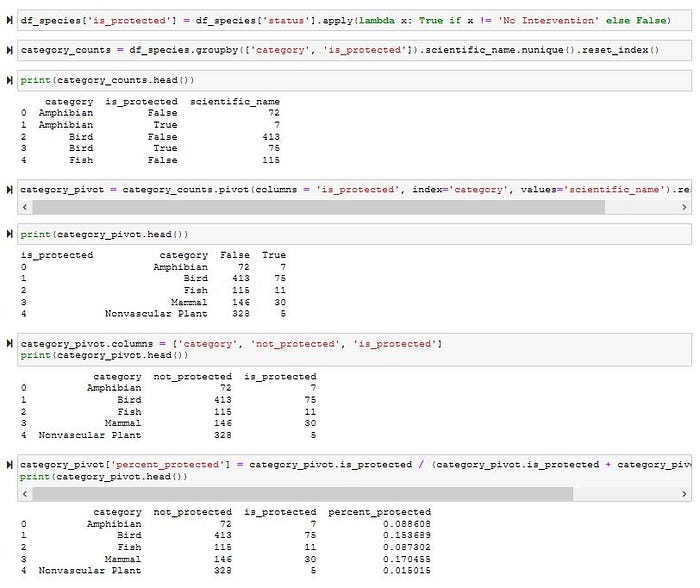This screenshot has width=700, height=588.
Task: Click value 413 in category_counts output
Action: point(271,137)
